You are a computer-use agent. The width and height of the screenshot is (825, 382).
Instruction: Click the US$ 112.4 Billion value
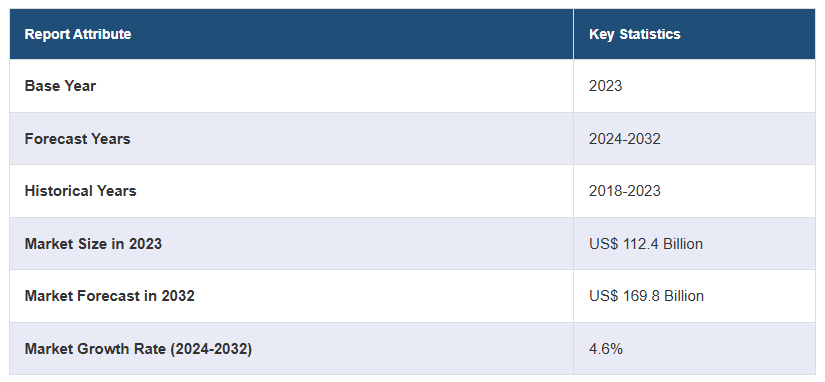point(646,244)
